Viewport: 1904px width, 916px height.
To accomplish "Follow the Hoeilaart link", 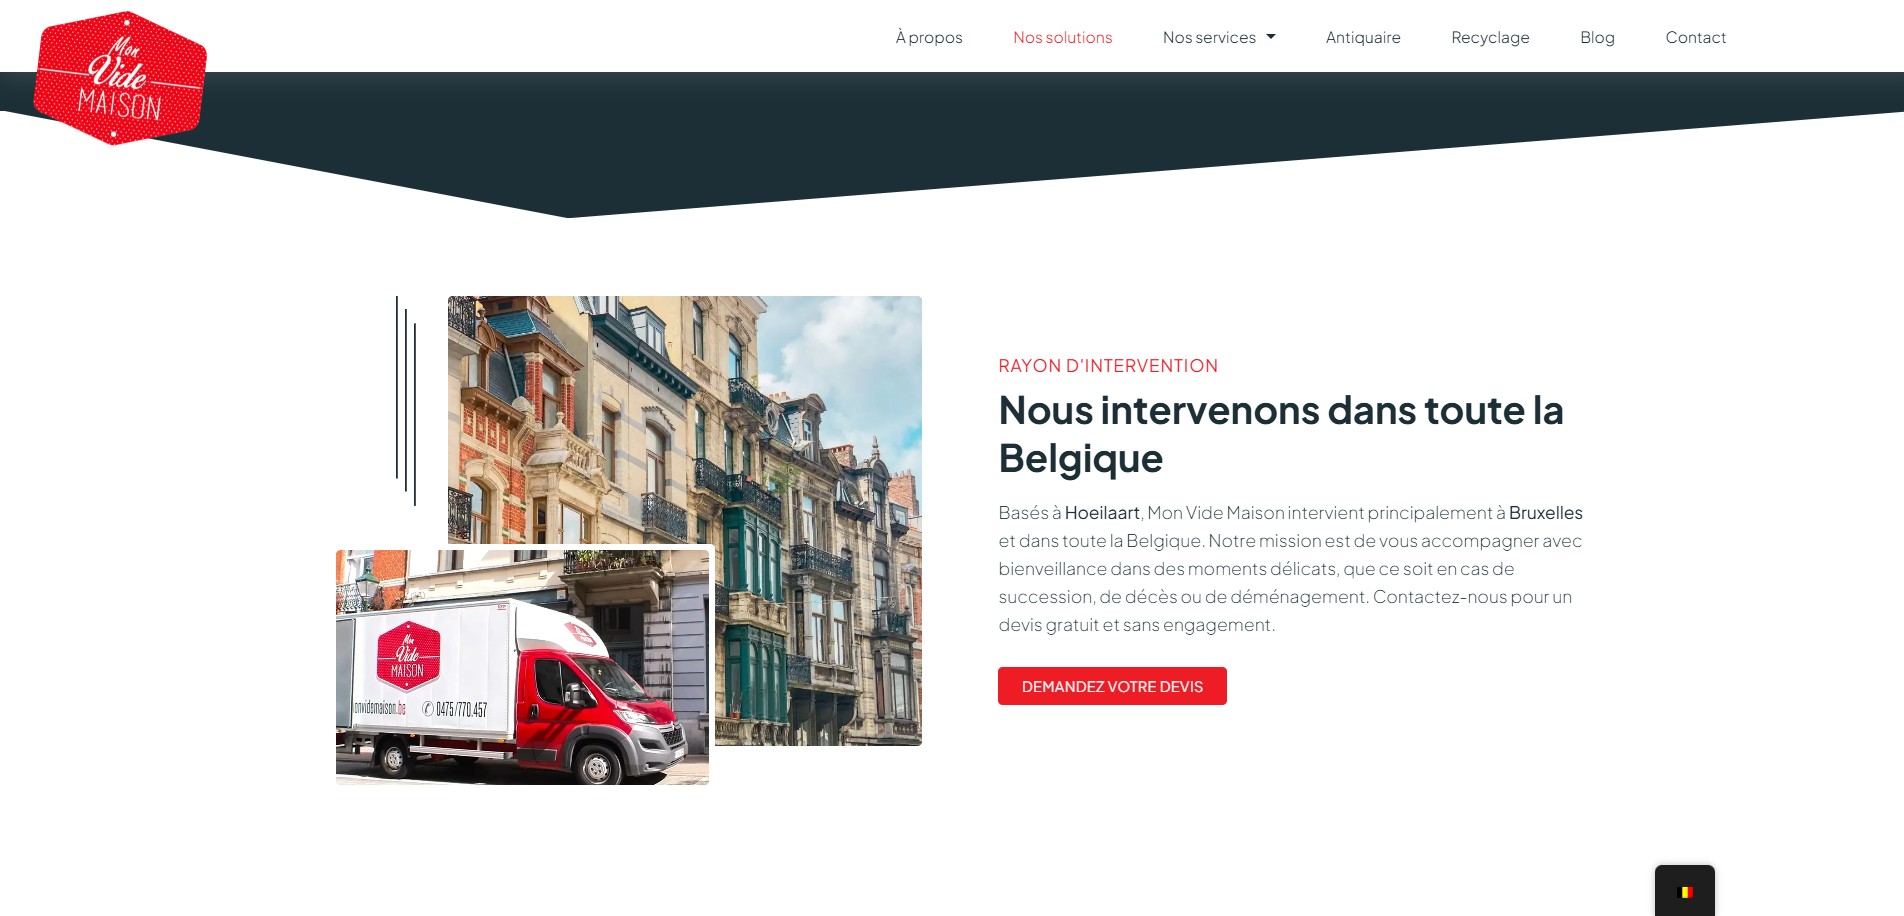I will [x=1102, y=513].
